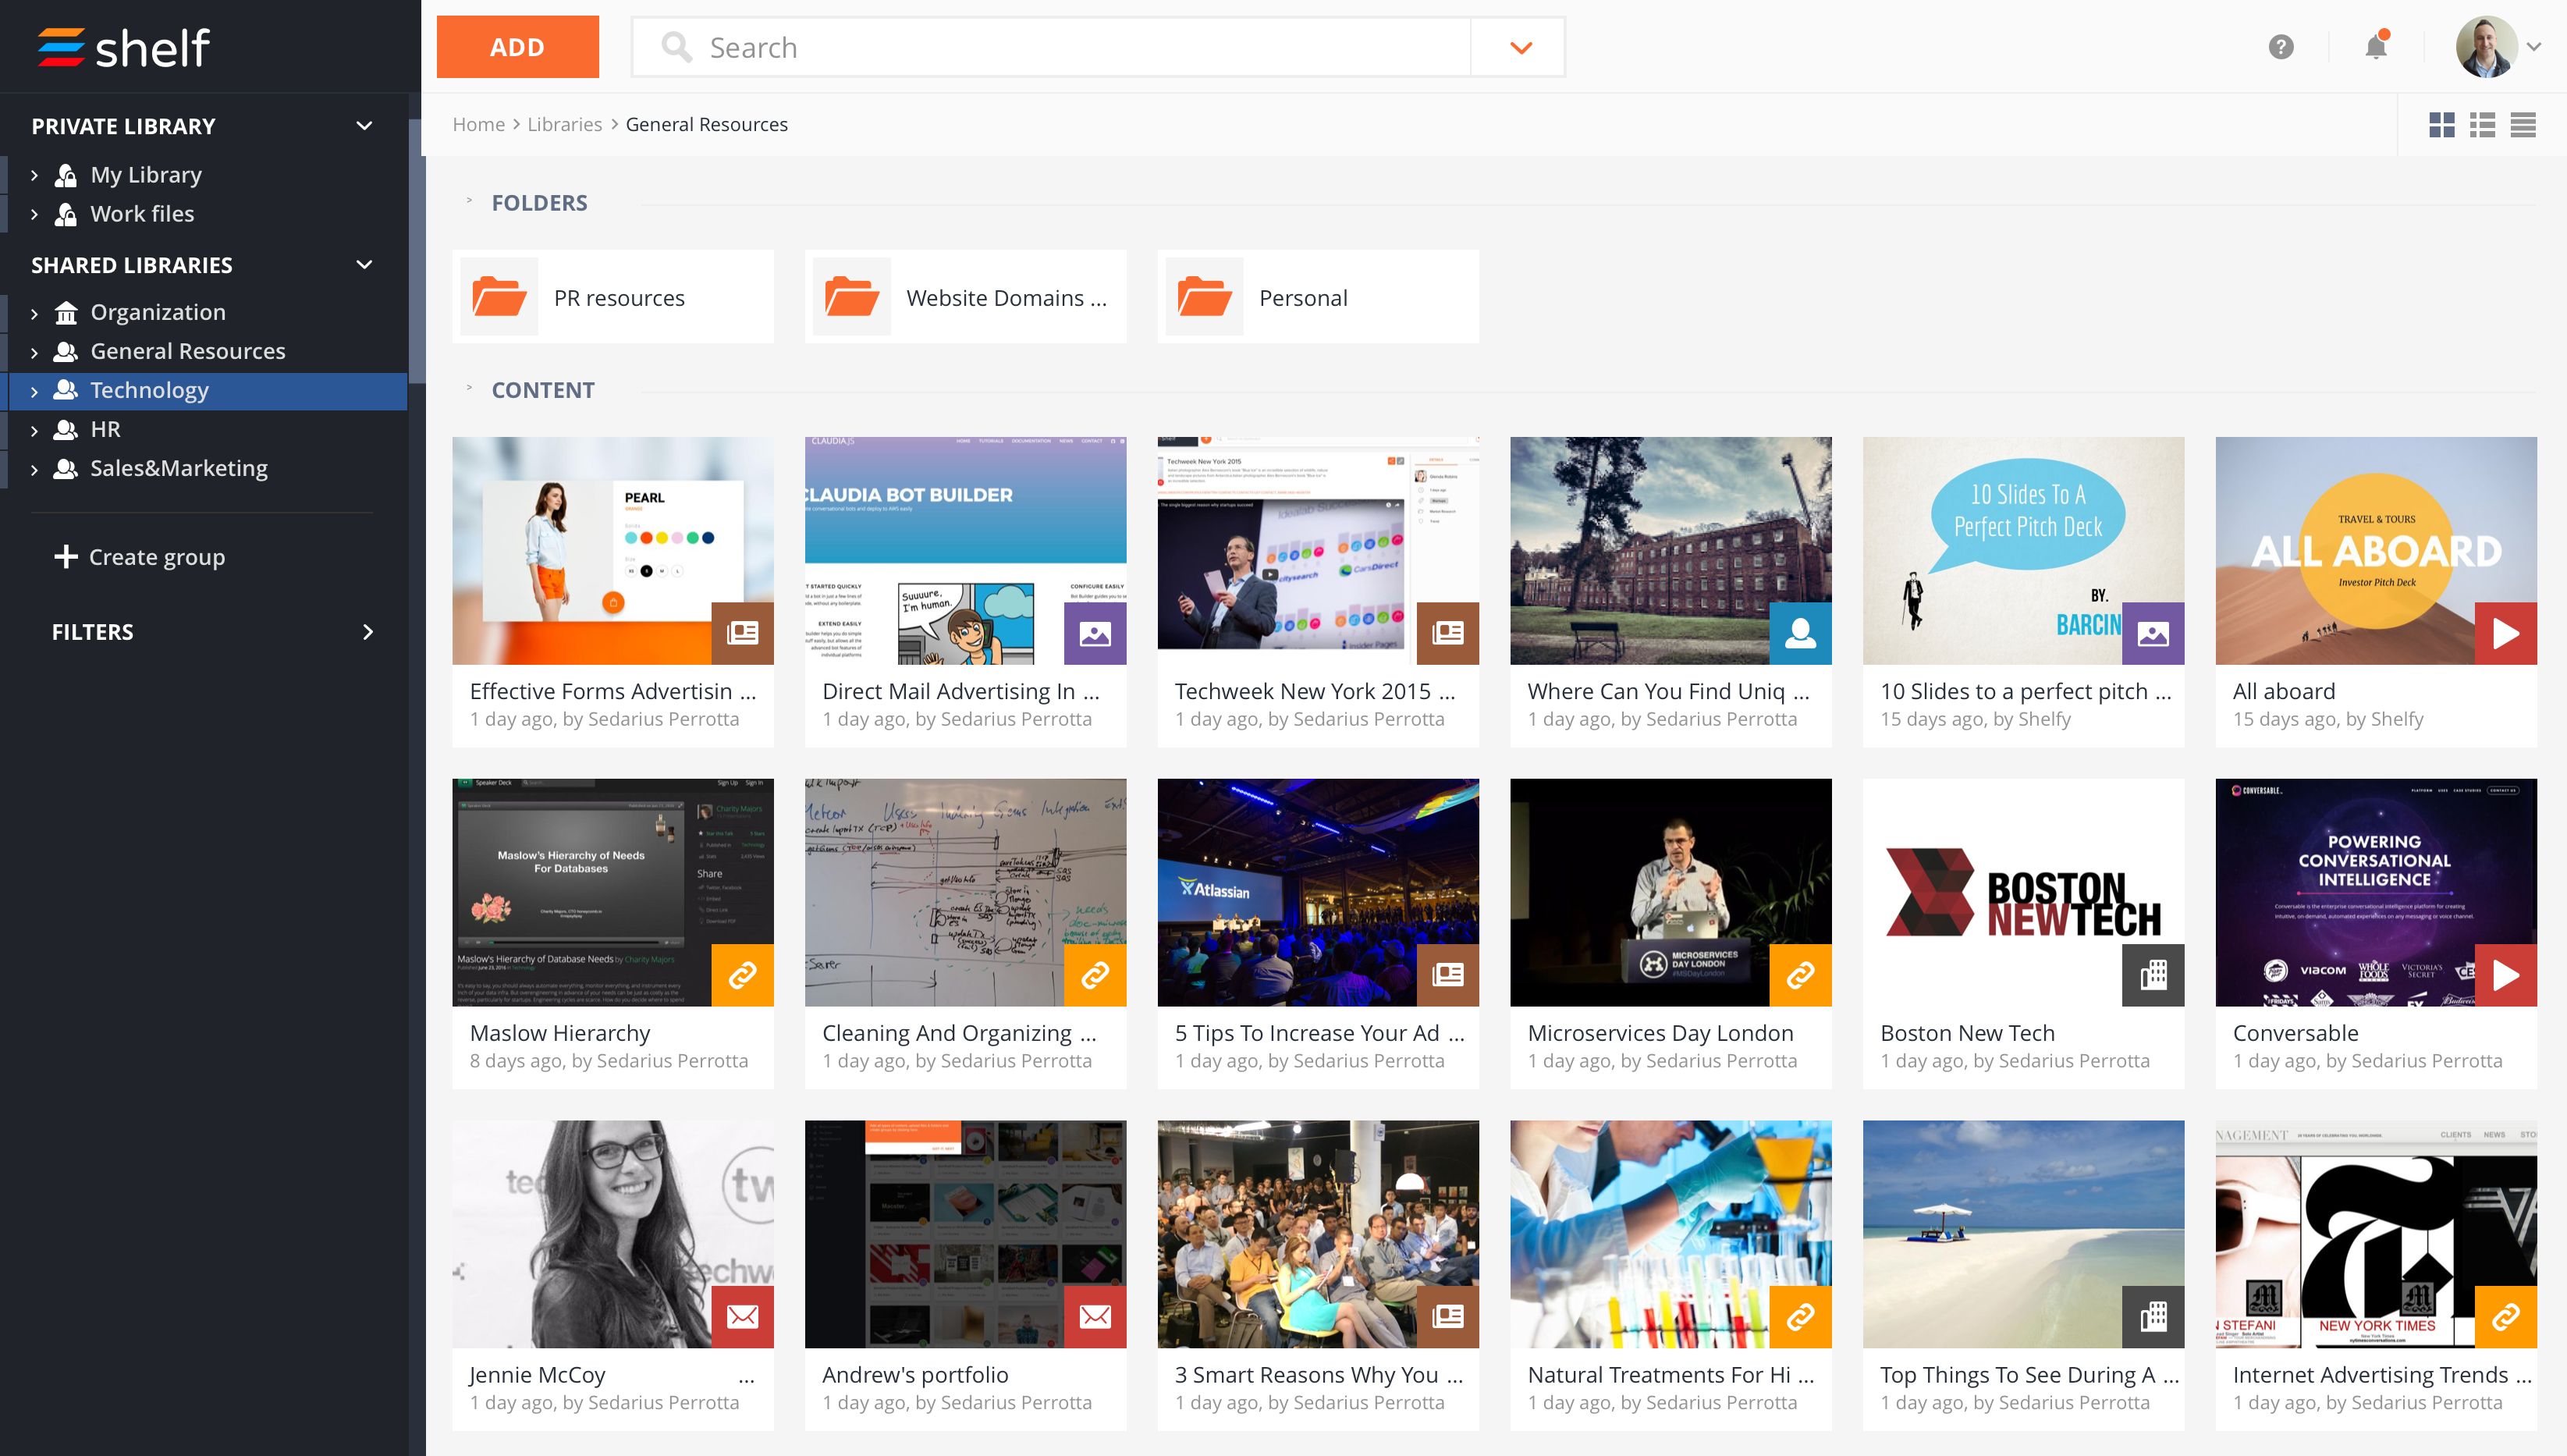This screenshot has width=2567, height=1456.
Task: Click contact icon on Where Can You Find card
Action: pos(1800,633)
